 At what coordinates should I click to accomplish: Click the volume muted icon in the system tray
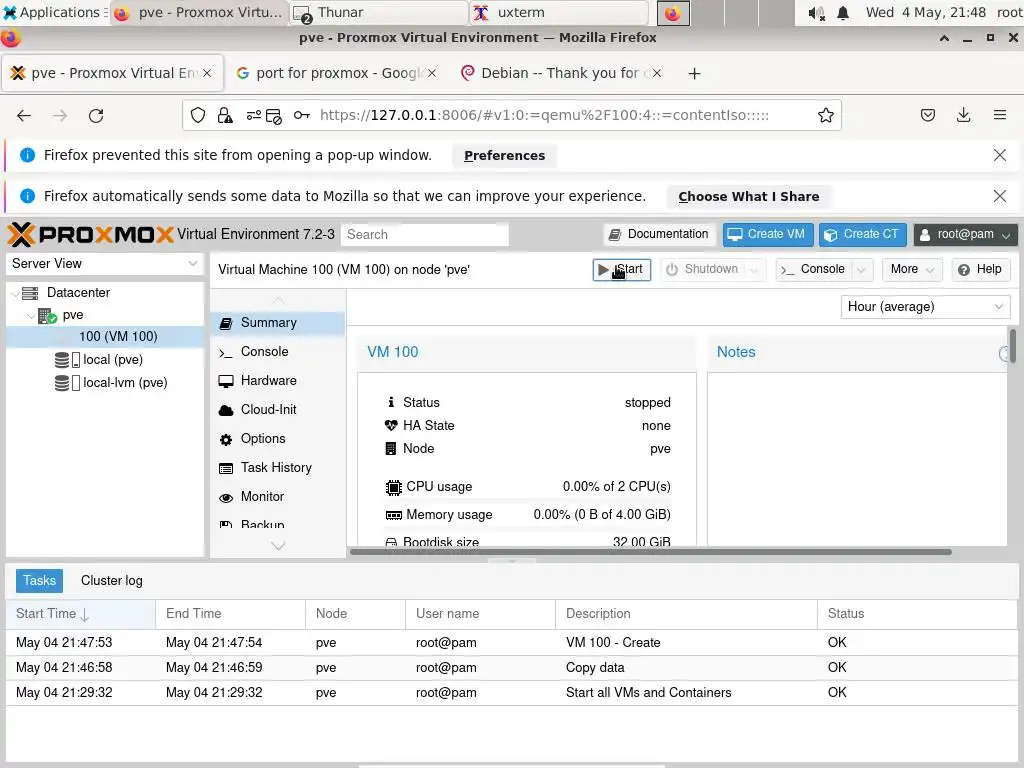(816, 13)
